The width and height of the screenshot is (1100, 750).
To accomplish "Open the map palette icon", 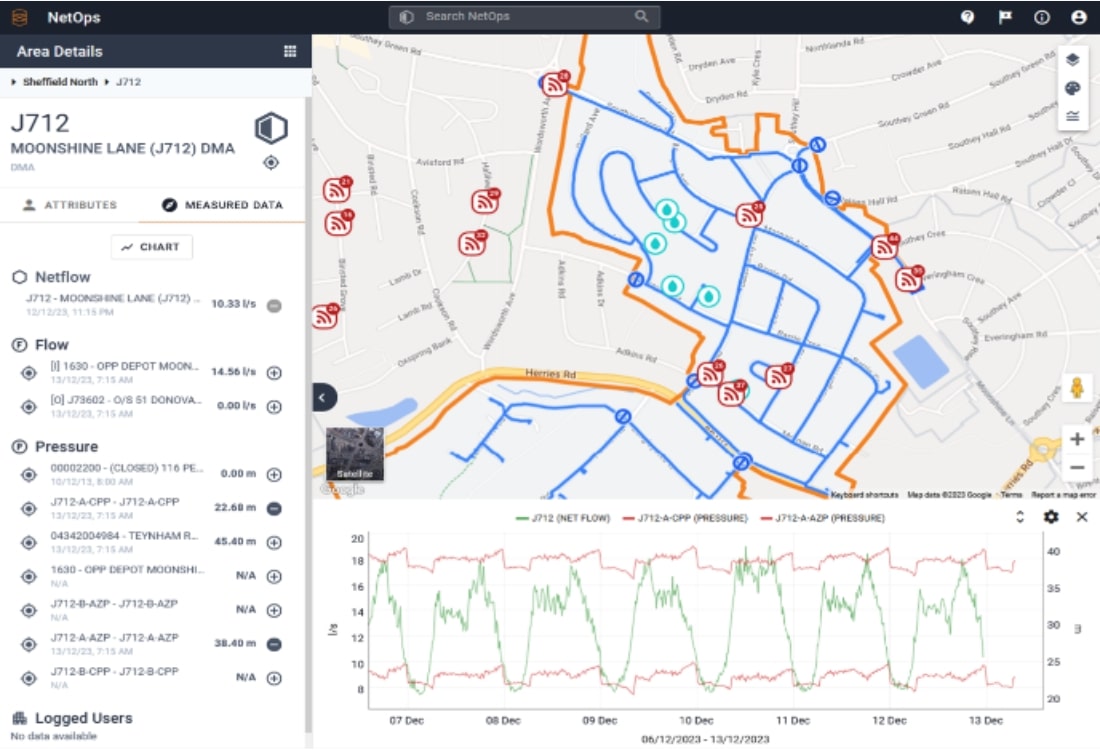I will (1072, 88).
